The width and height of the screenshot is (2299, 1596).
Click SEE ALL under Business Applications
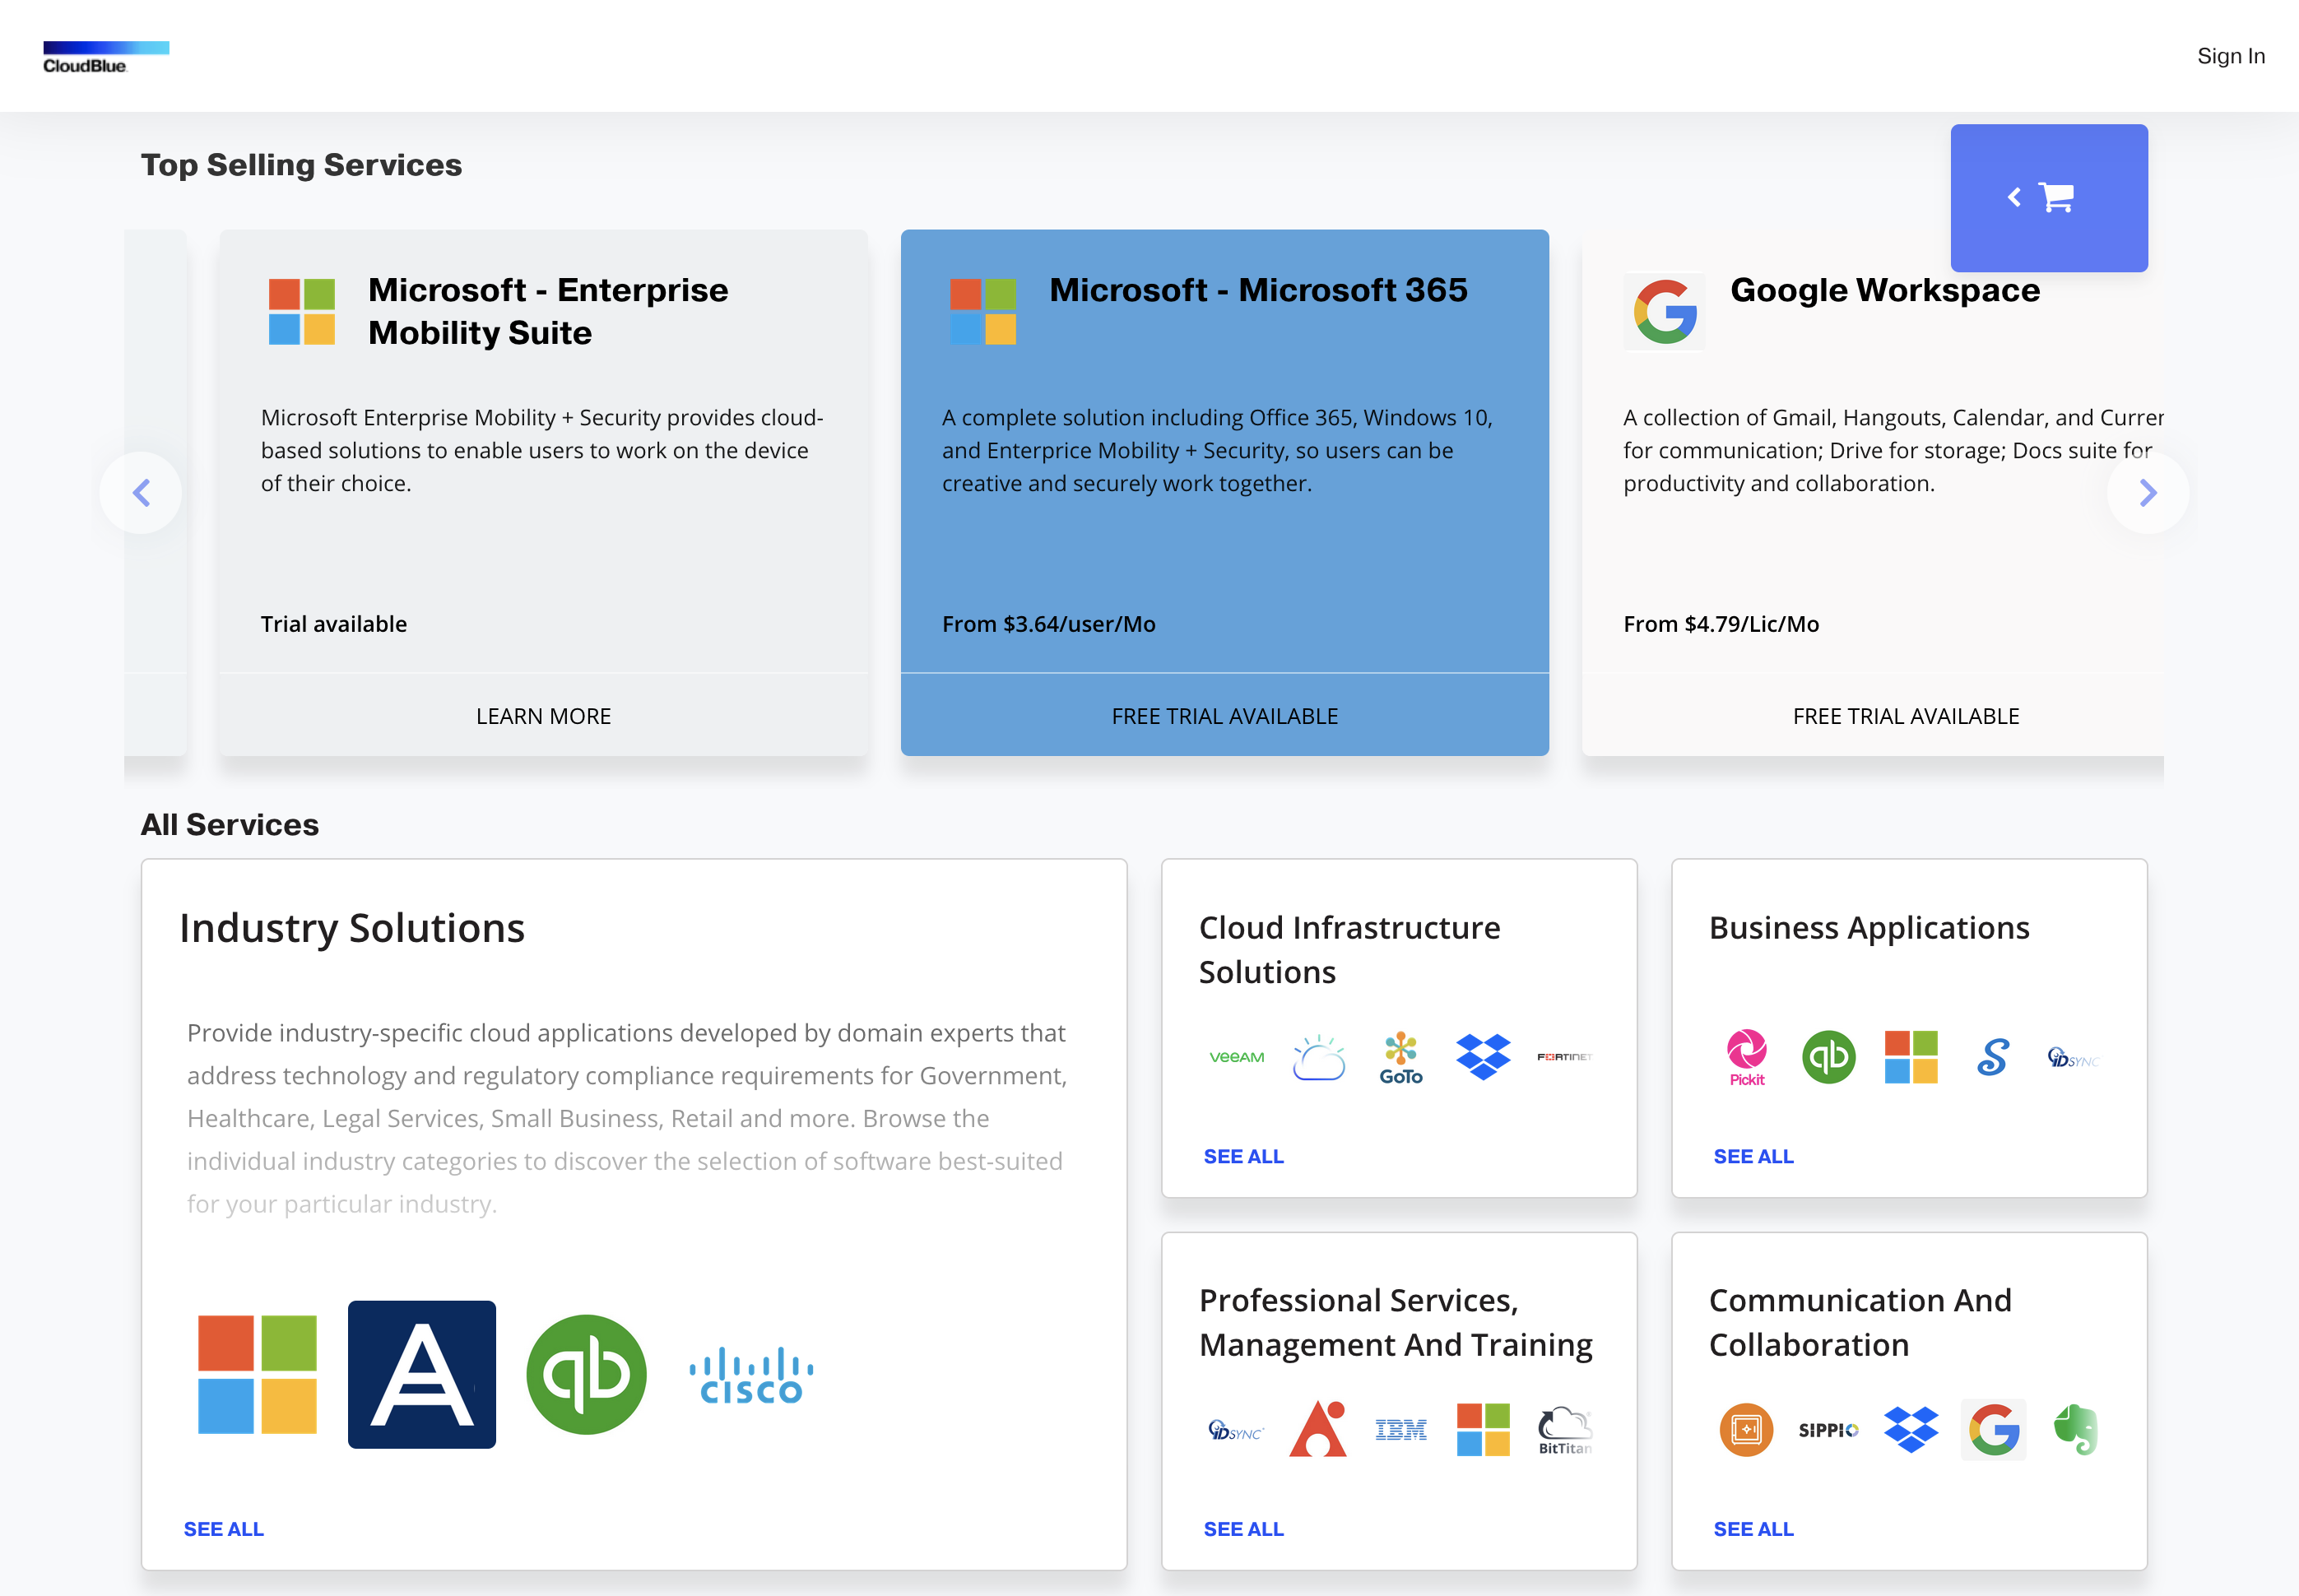(1753, 1156)
